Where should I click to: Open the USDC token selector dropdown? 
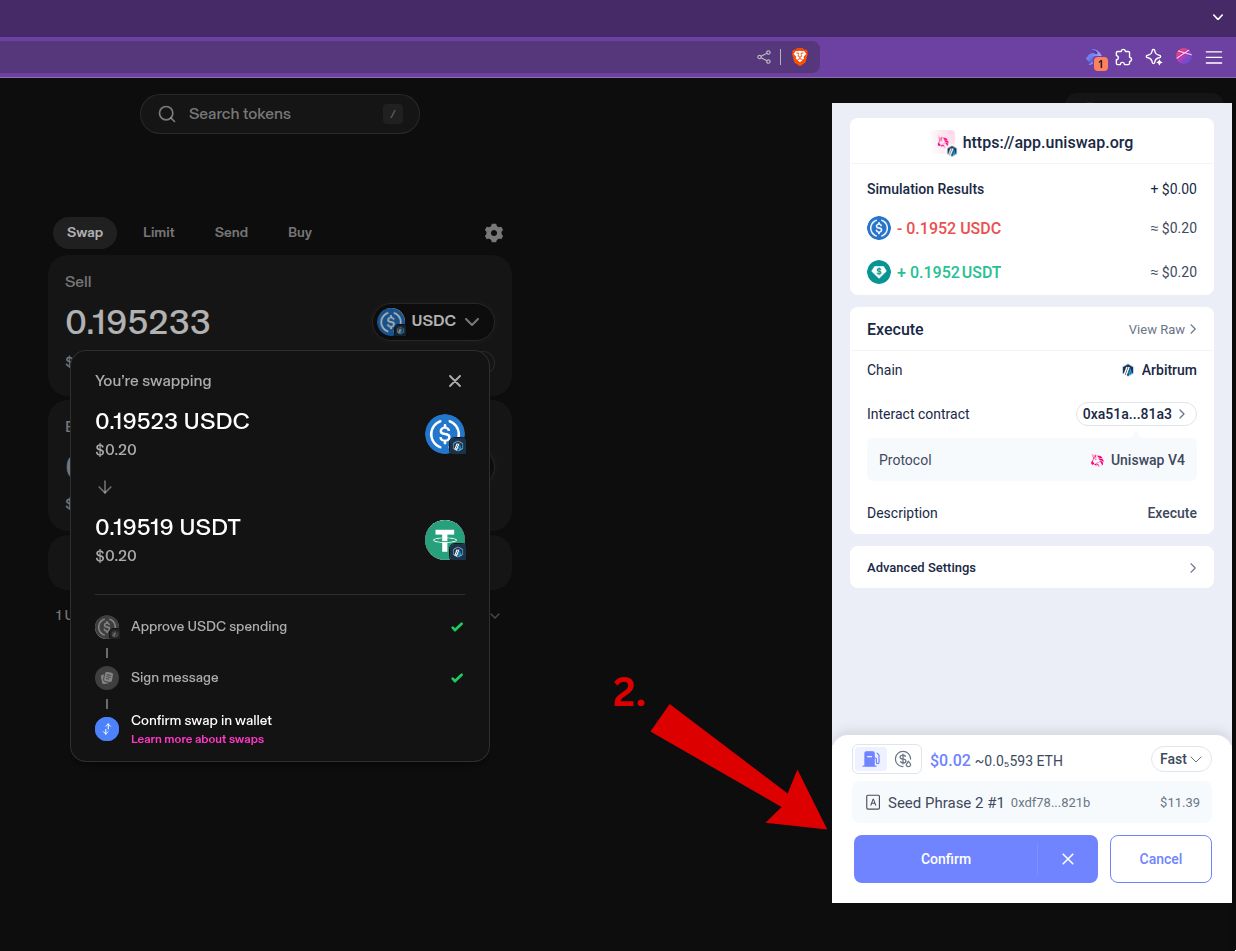(433, 321)
